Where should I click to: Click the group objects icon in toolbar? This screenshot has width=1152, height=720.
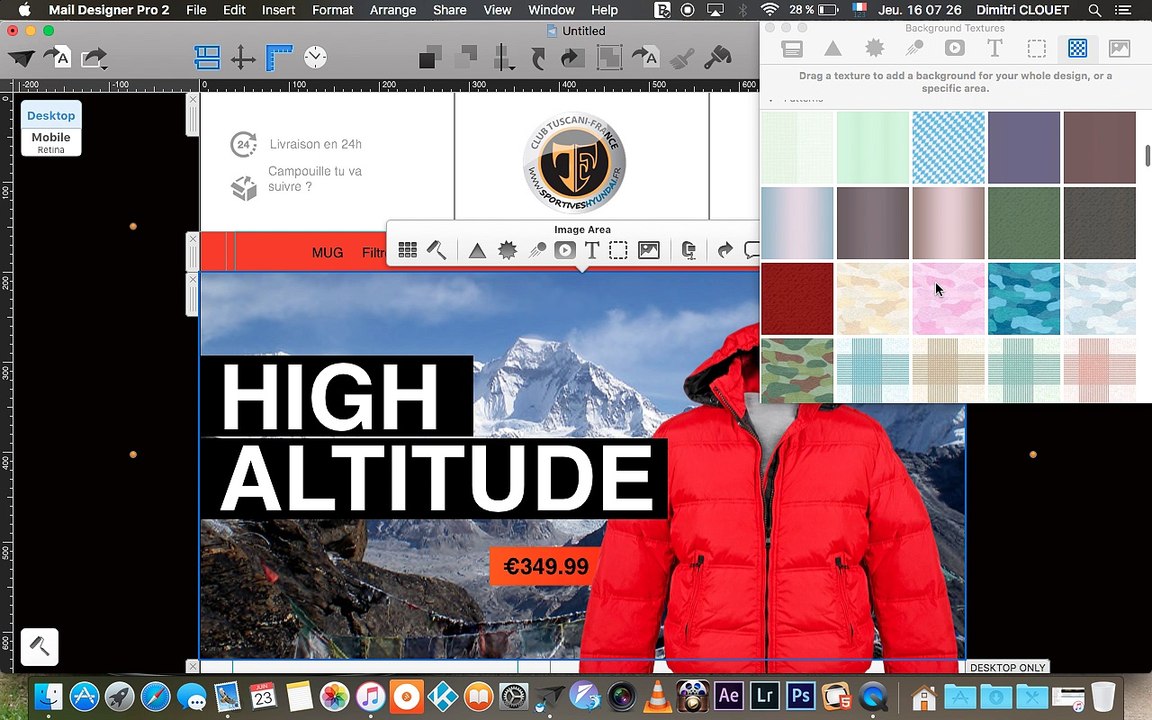609,57
